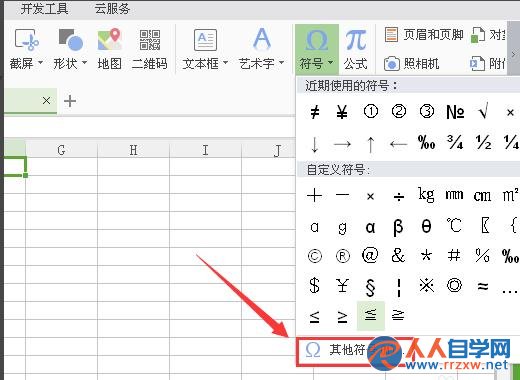Insert the one half ½ symbol
The height and width of the screenshot is (380, 520).
[x=483, y=142]
